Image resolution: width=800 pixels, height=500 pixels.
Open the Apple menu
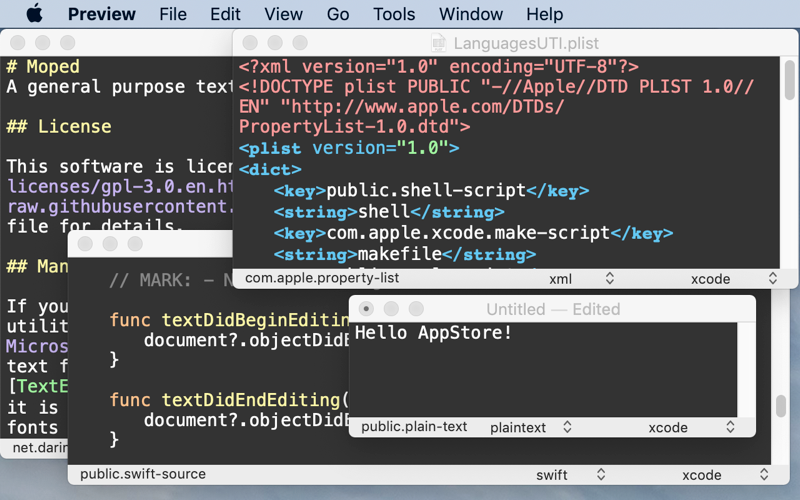(x=34, y=14)
